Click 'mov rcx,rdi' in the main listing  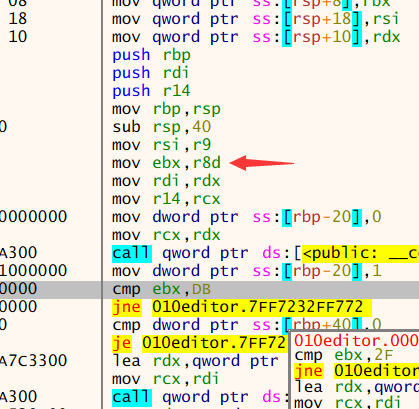pos(166,379)
